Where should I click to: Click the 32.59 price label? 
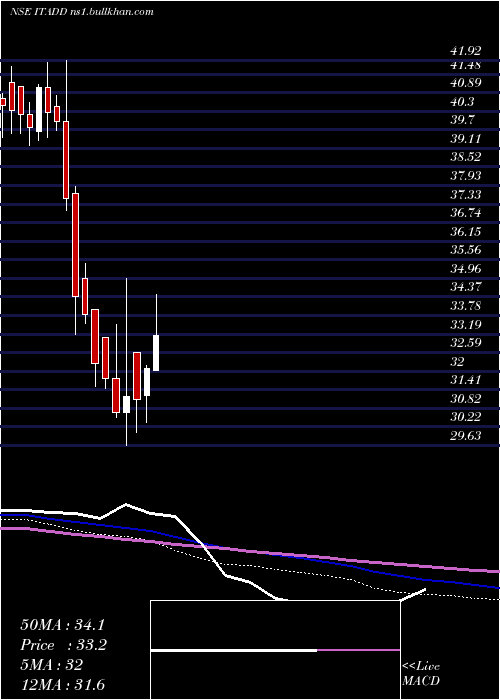466,343
